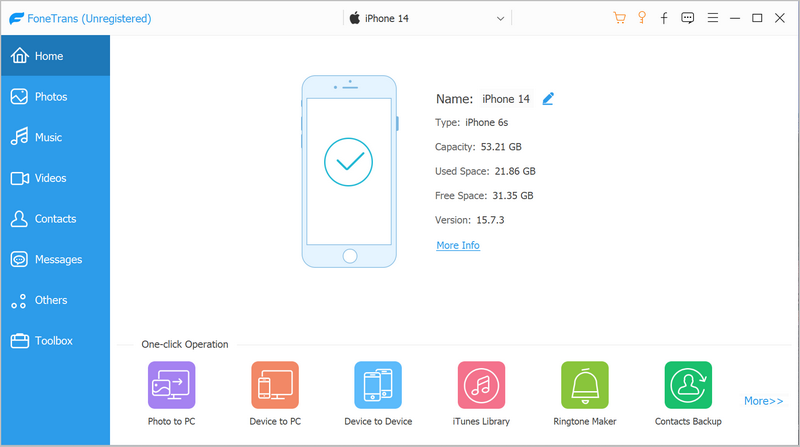This screenshot has height=447, width=800.
Task: Edit device name with pencil icon
Action: coord(548,98)
